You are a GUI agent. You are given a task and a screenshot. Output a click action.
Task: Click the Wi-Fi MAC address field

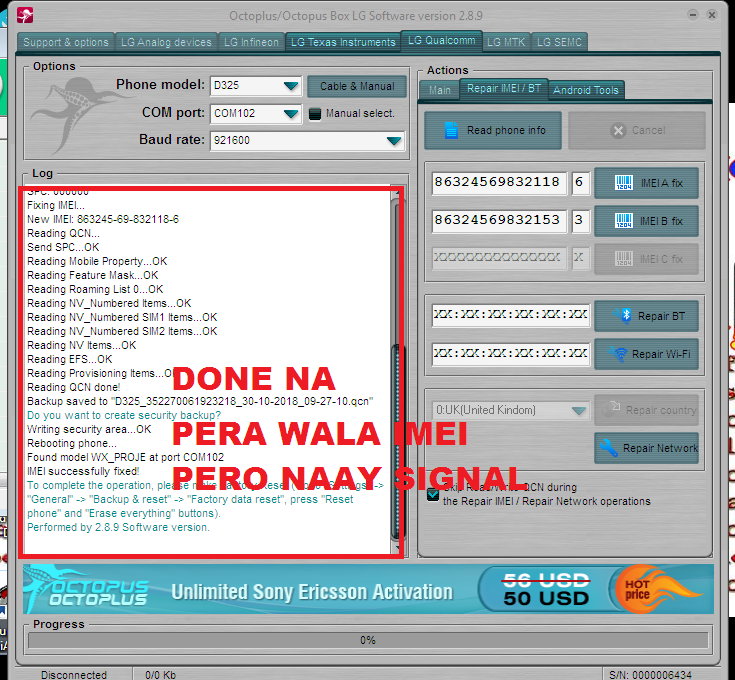(x=510, y=354)
